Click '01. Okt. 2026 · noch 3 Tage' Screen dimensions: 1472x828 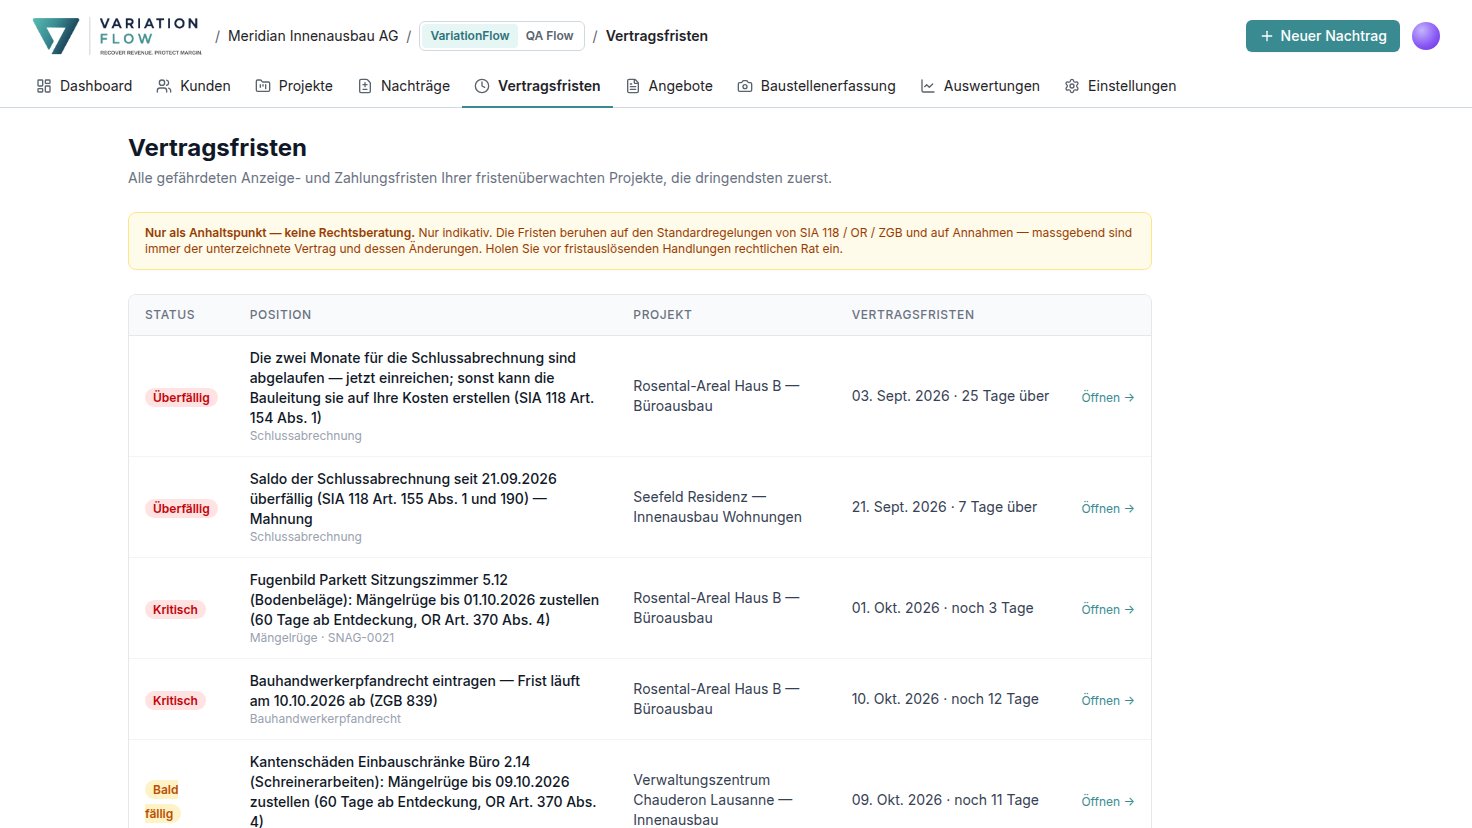pyautogui.click(x=942, y=608)
